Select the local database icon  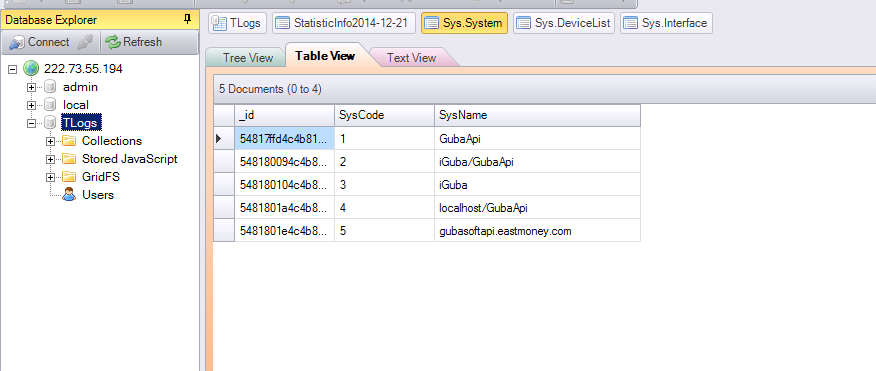coord(50,105)
